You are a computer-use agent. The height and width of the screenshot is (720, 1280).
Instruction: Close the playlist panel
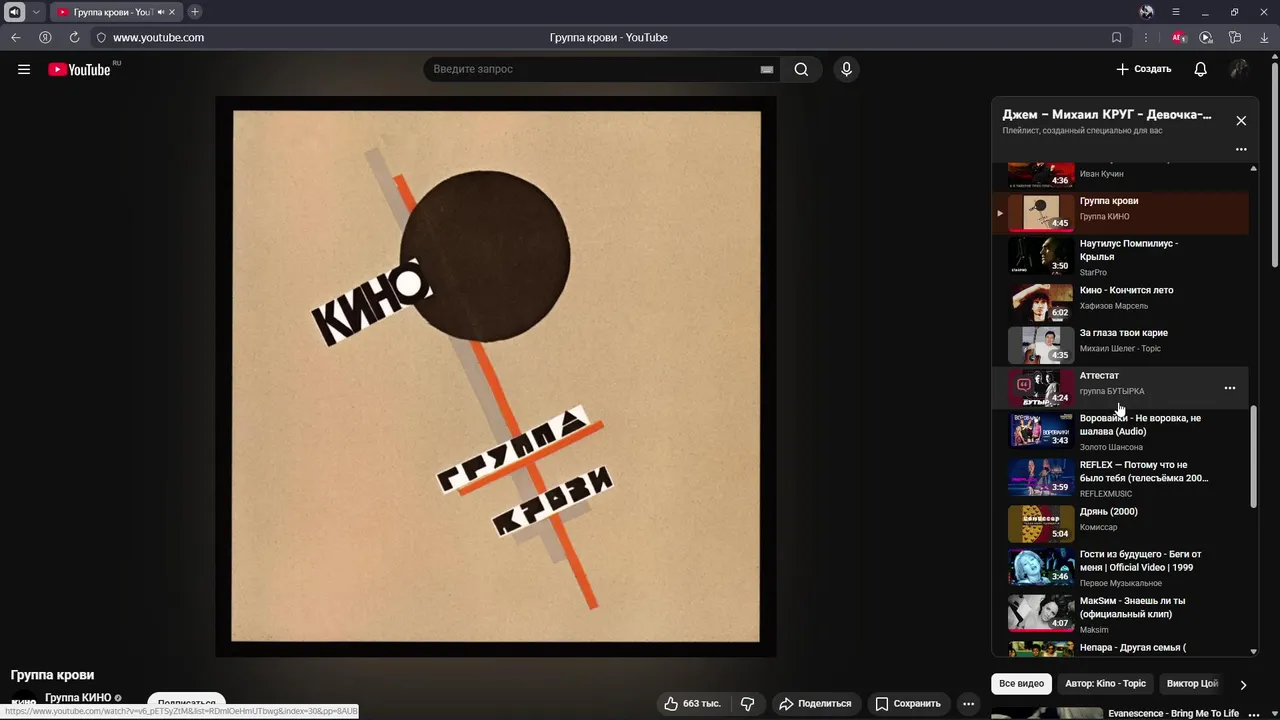point(1241,120)
